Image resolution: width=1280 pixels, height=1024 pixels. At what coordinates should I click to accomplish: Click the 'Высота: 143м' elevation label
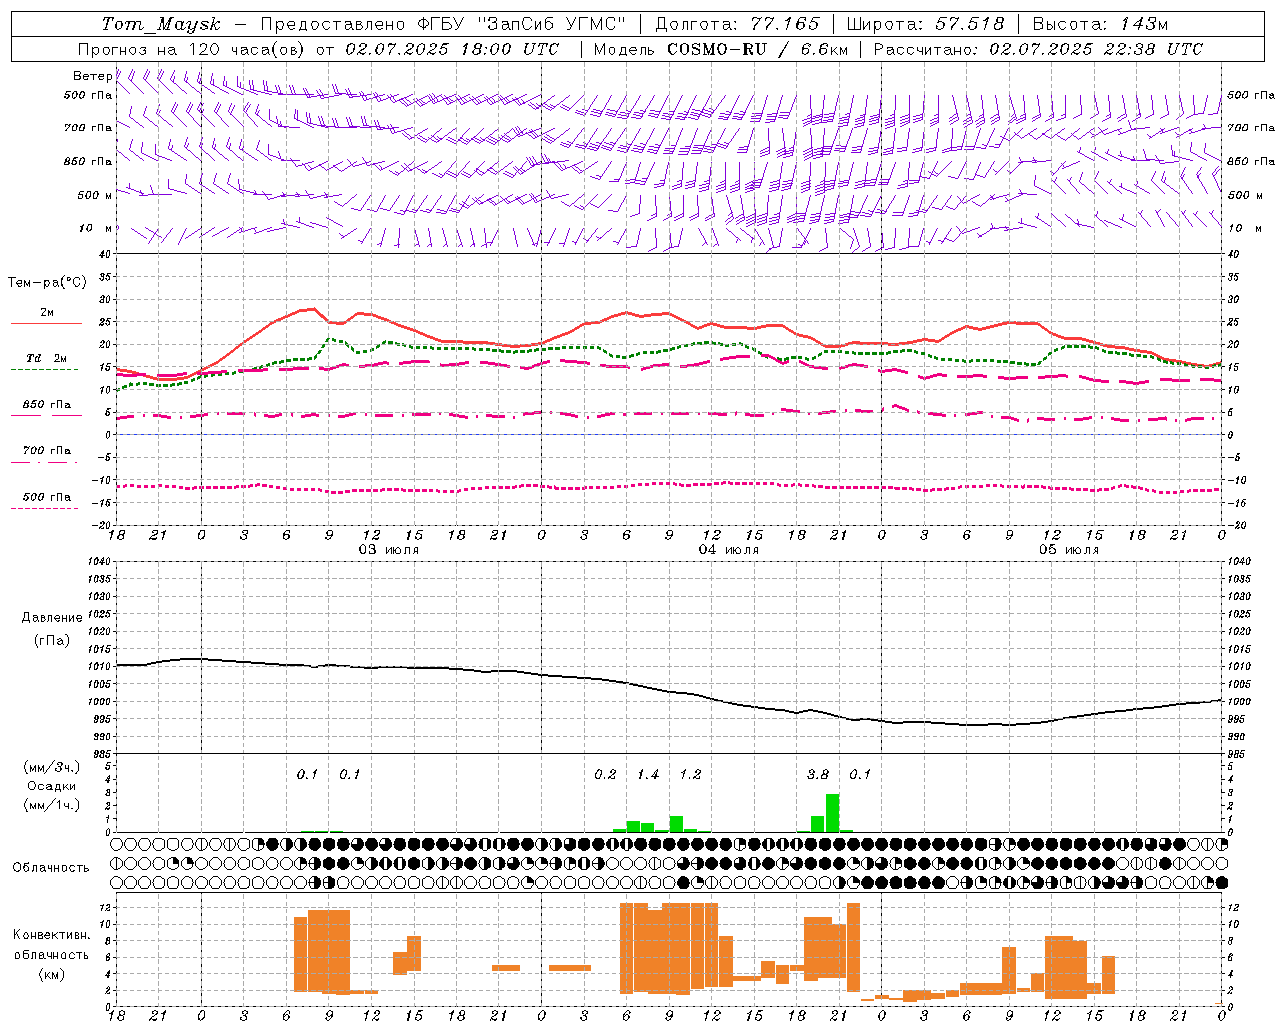pyautogui.click(x=1100, y=24)
